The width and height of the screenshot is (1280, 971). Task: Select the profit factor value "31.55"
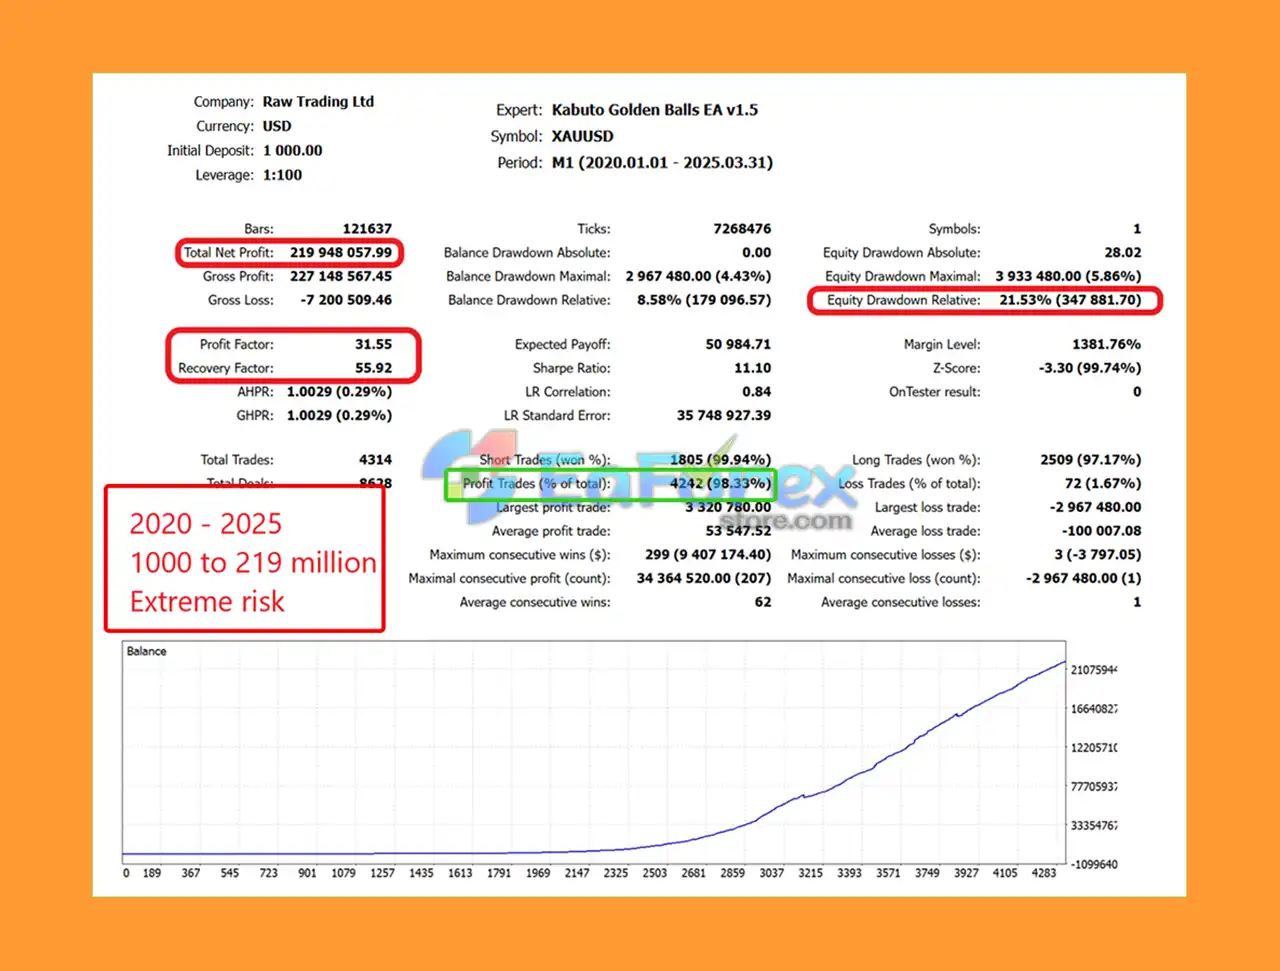(373, 344)
